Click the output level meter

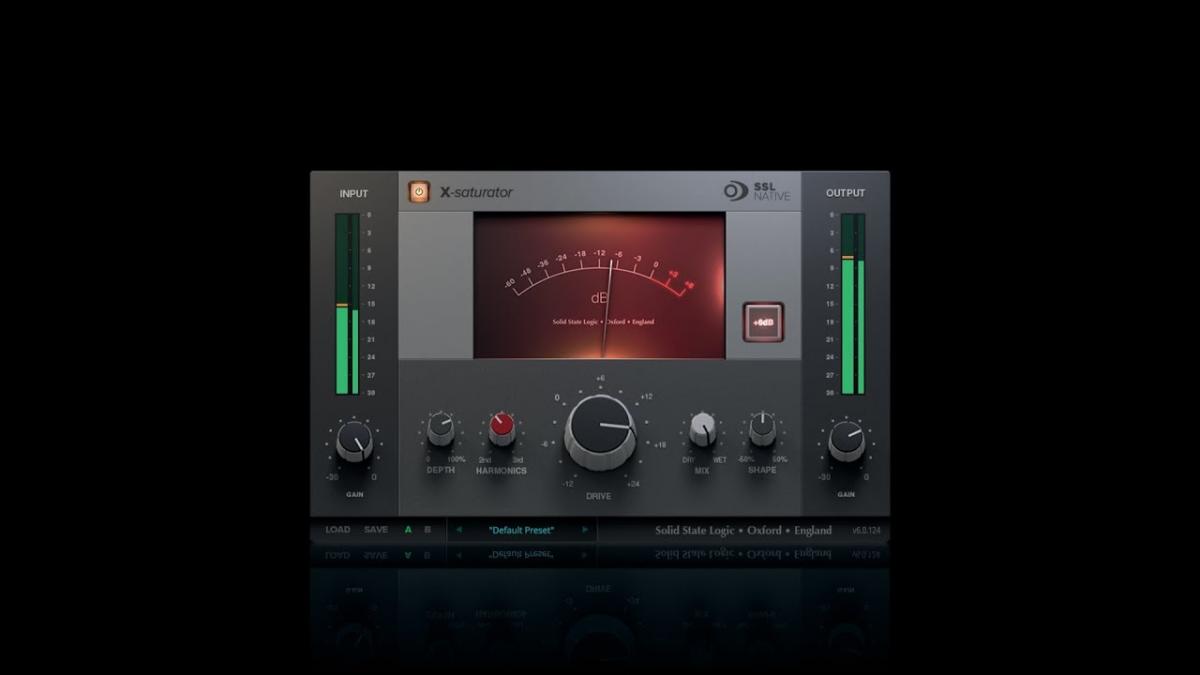click(x=853, y=305)
